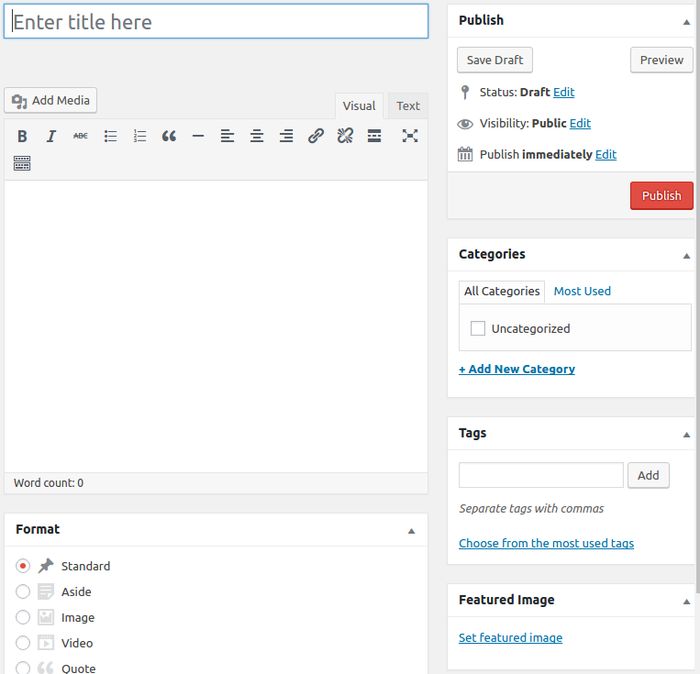
Task: Click the Add Media button
Action: point(50,100)
